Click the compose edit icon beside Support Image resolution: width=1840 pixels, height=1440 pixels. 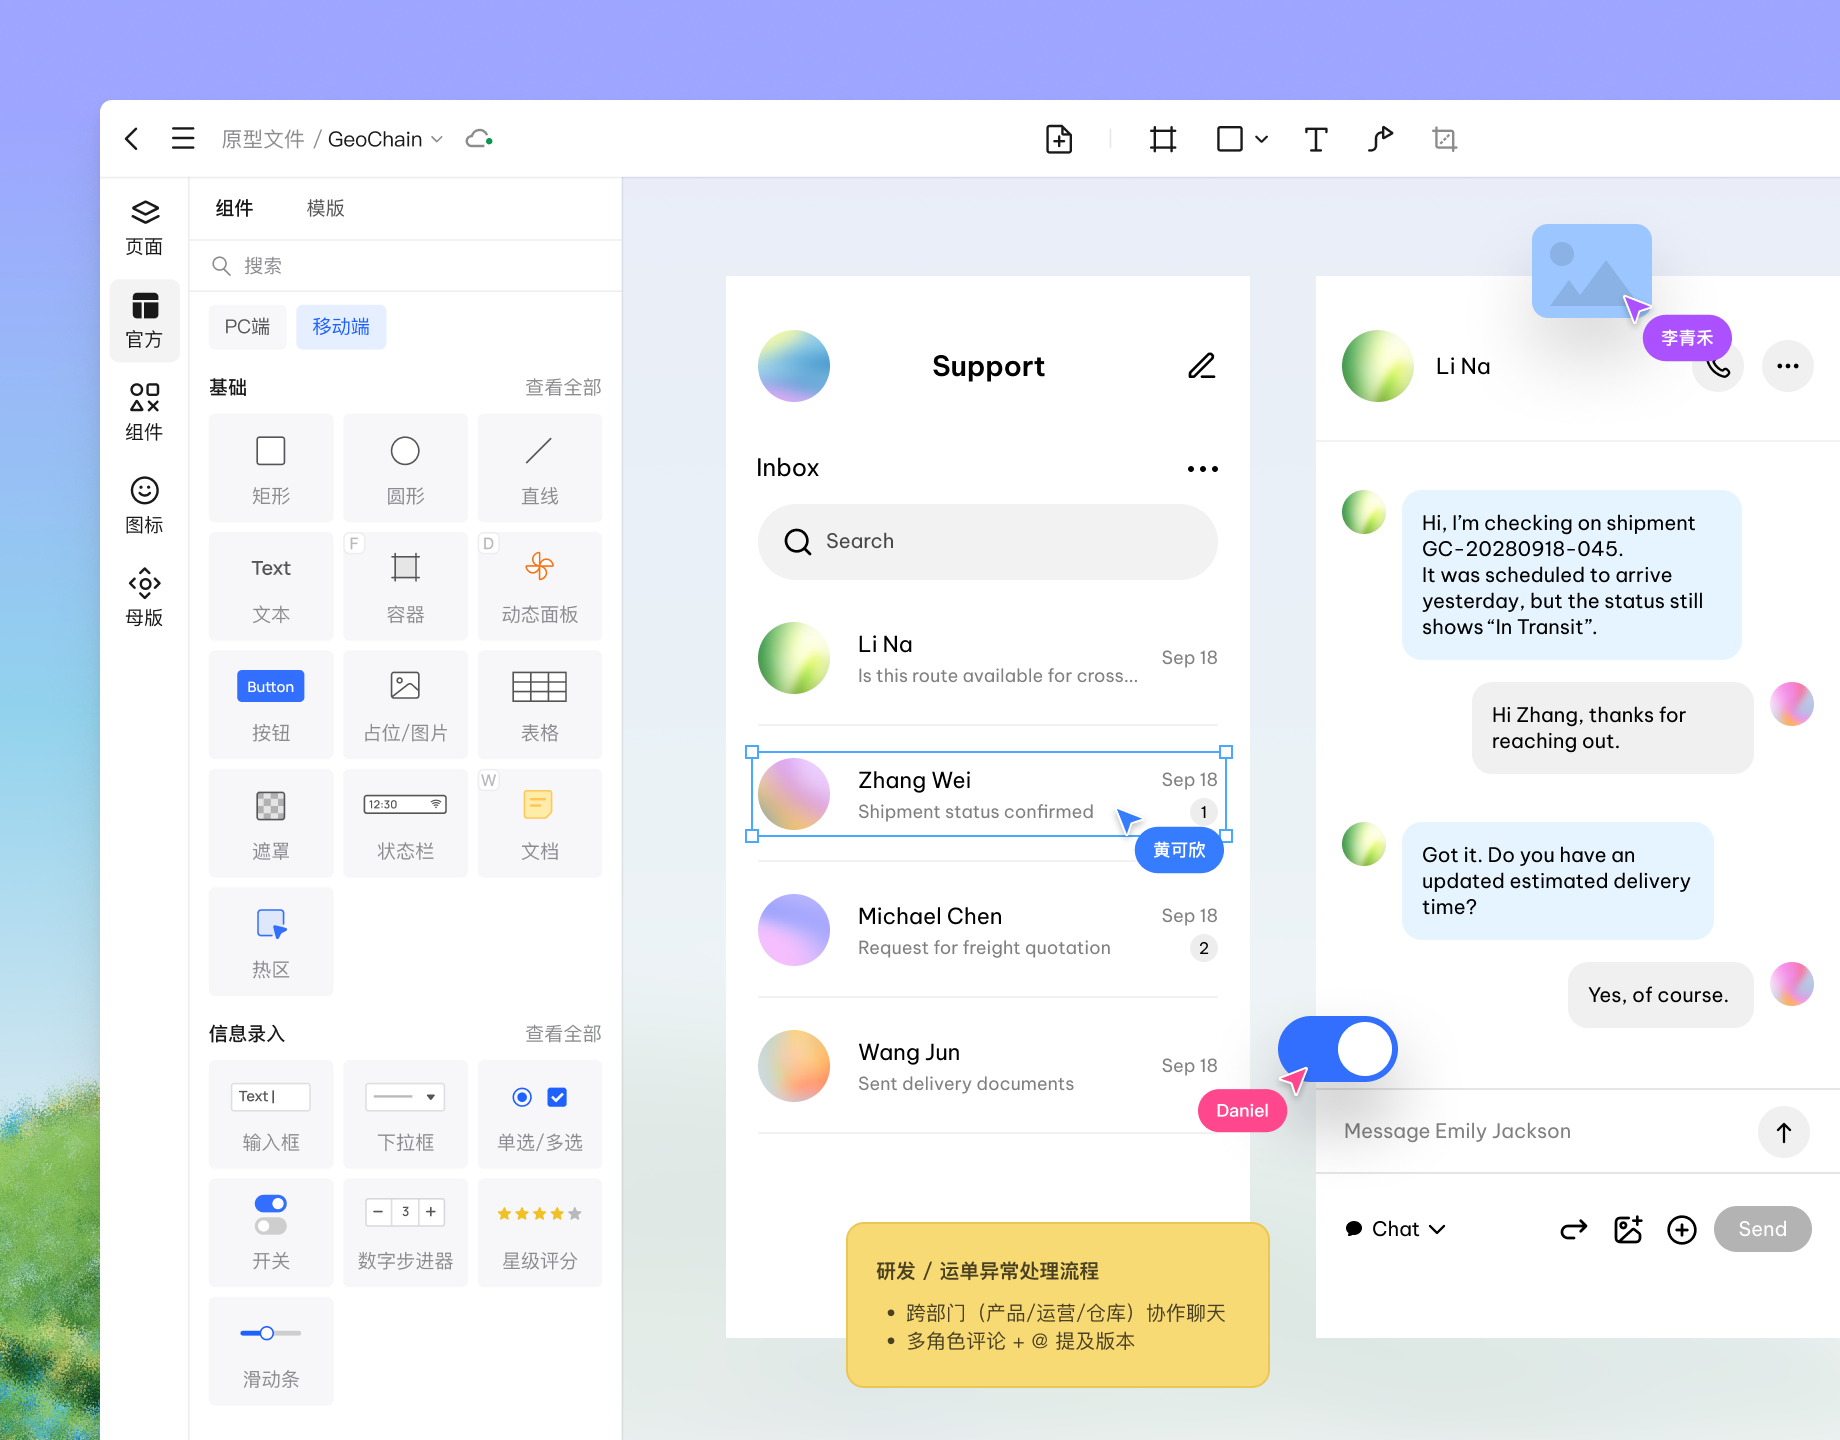1201,366
